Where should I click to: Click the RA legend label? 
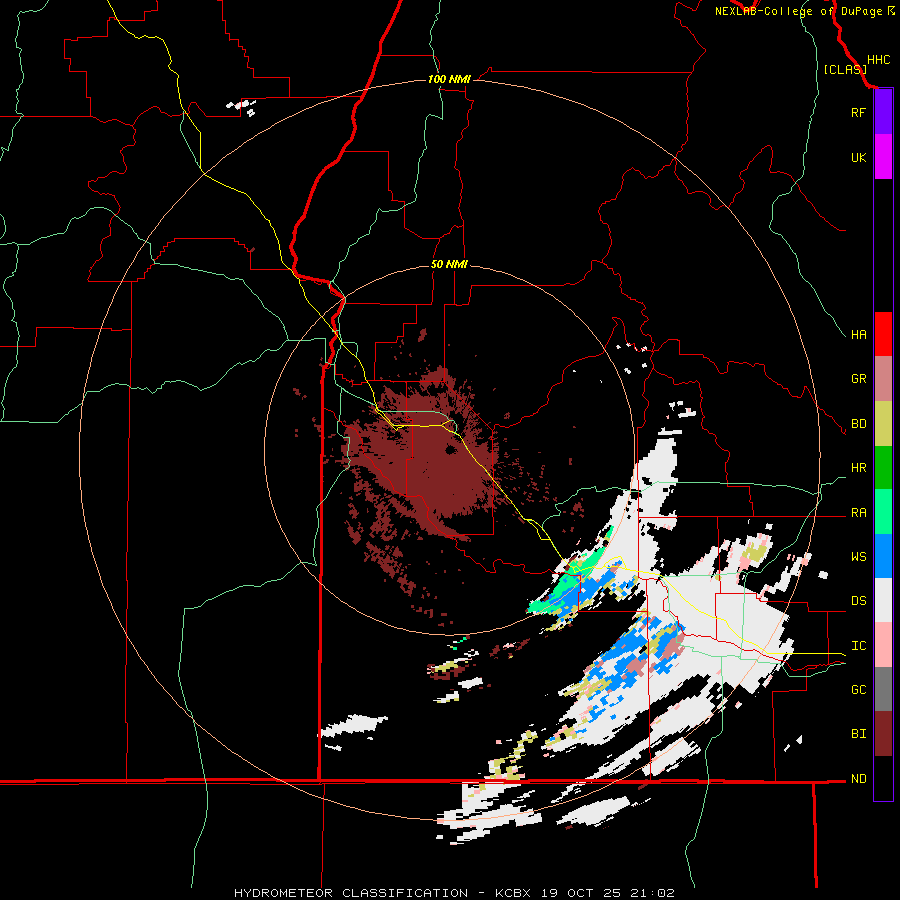[x=859, y=513]
